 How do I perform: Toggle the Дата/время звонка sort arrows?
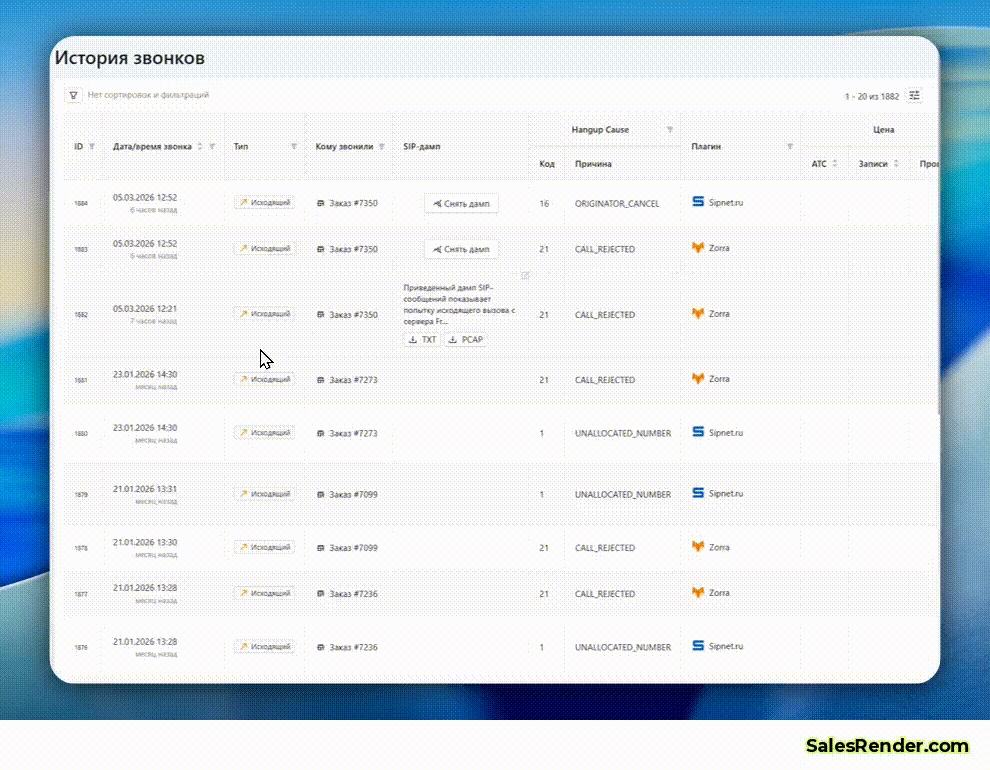198,146
